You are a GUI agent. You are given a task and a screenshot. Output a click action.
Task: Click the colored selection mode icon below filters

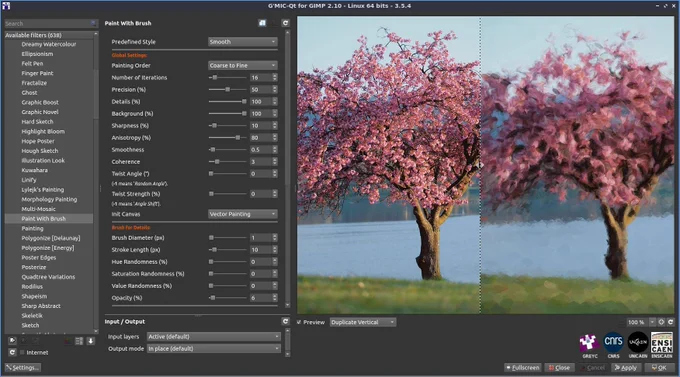coord(68,341)
